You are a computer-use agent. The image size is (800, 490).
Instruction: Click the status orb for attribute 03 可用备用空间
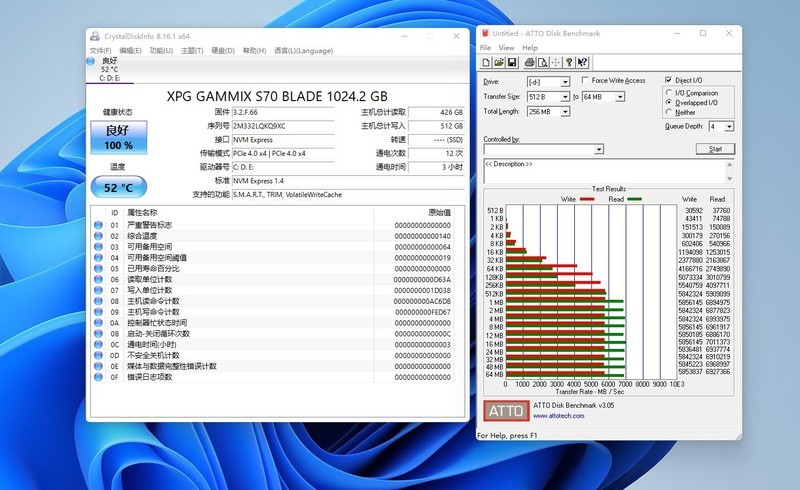click(98, 247)
